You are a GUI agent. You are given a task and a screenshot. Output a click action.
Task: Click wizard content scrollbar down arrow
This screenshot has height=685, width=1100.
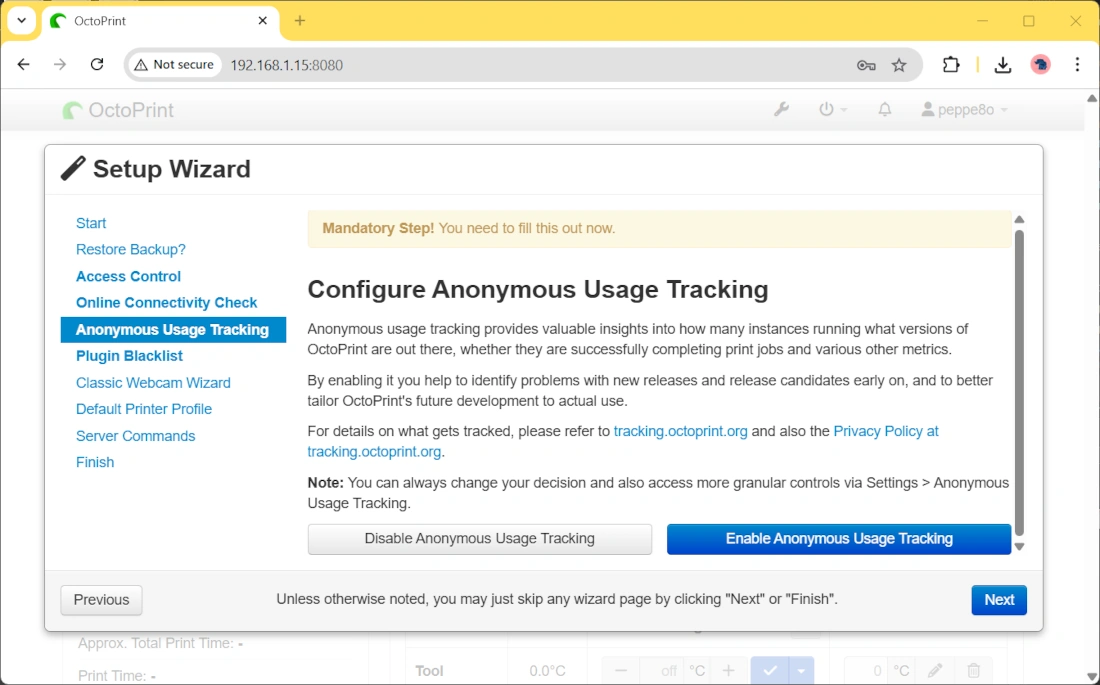tap(1019, 547)
